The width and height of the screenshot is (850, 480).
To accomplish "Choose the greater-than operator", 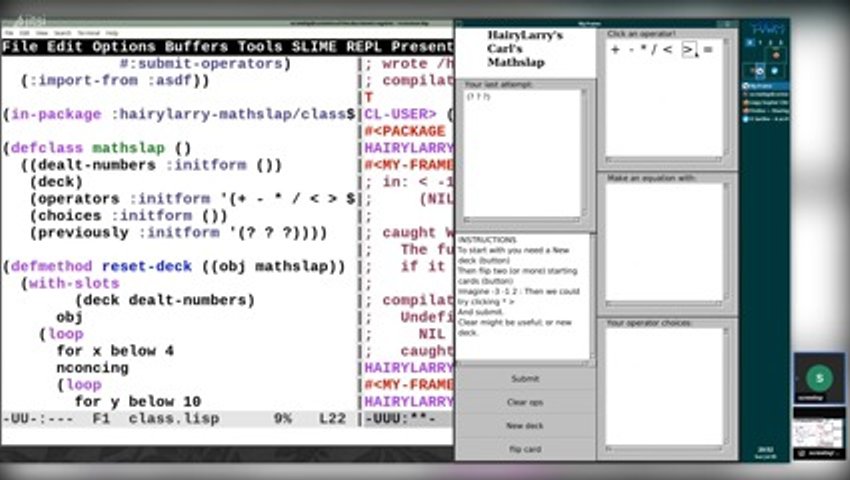I will pyautogui.click(x=688, y=49).
